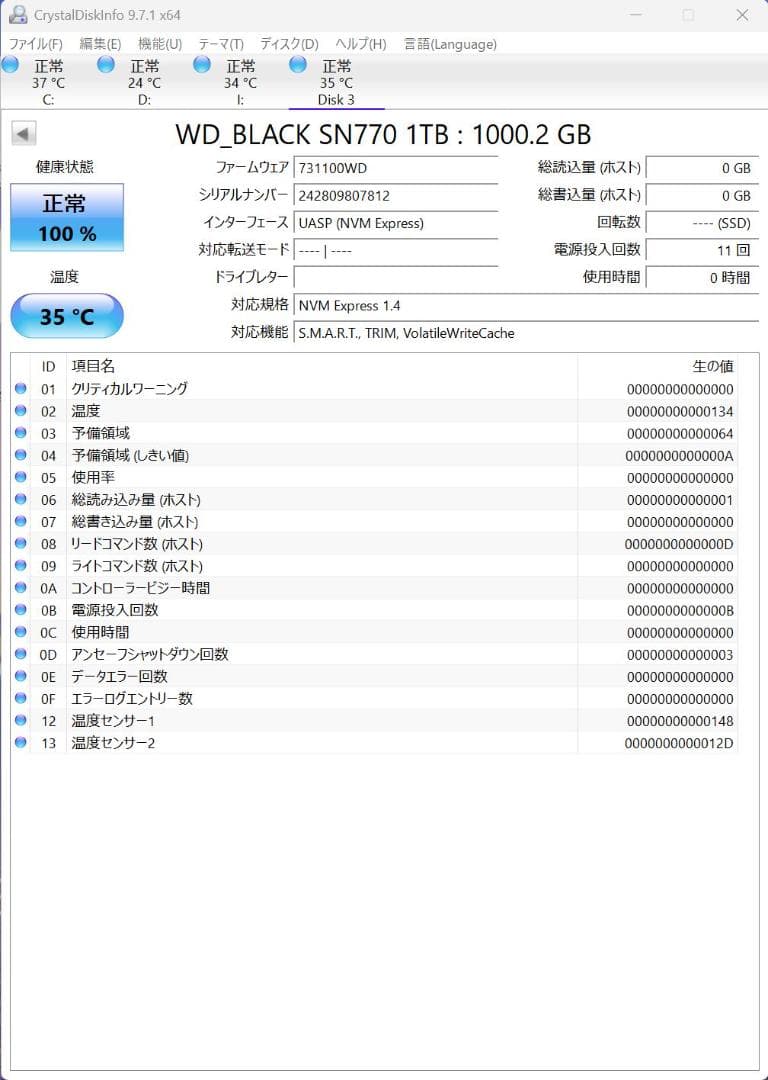Viewport: 768px width, 1080px height.
Task: Click the interface field UASP (NVM Express)
Action: pyautogui.click(x=395, y=223)
